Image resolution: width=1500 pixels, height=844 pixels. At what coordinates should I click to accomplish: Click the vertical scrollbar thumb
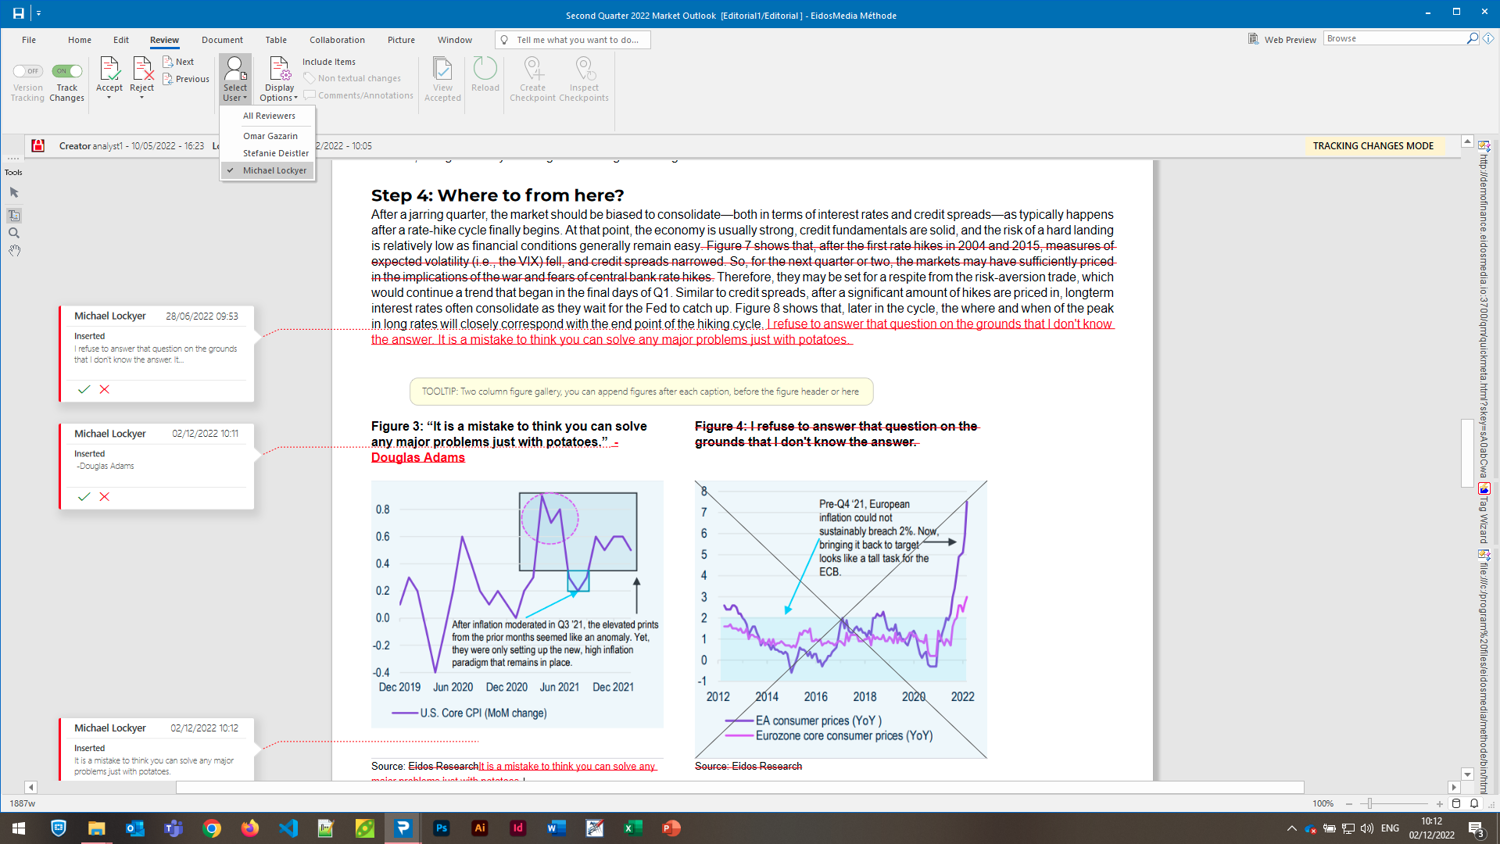click(1467, 454)
